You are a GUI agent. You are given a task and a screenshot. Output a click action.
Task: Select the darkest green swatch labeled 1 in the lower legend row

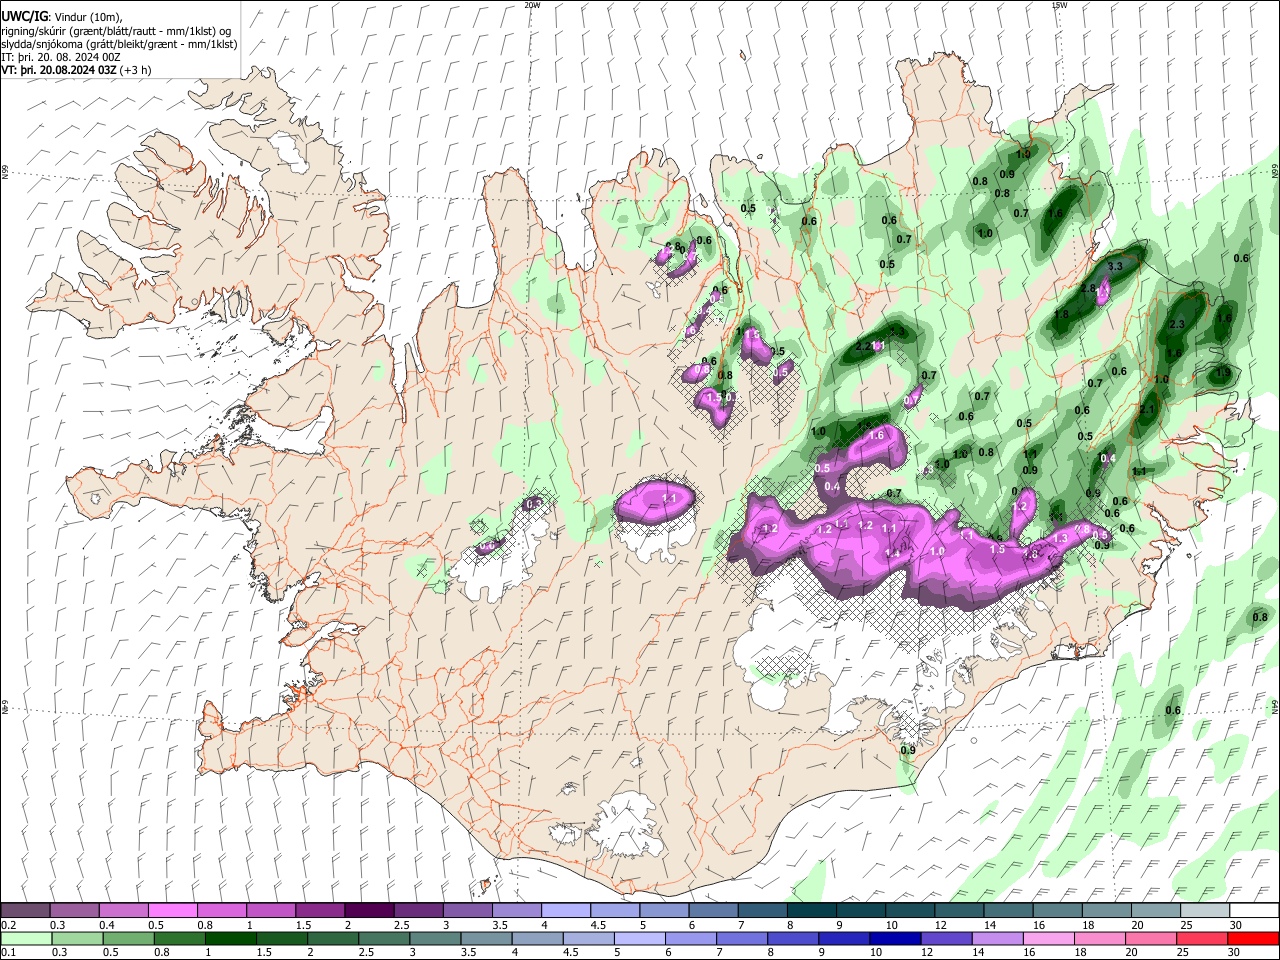(x=230, y=938)
